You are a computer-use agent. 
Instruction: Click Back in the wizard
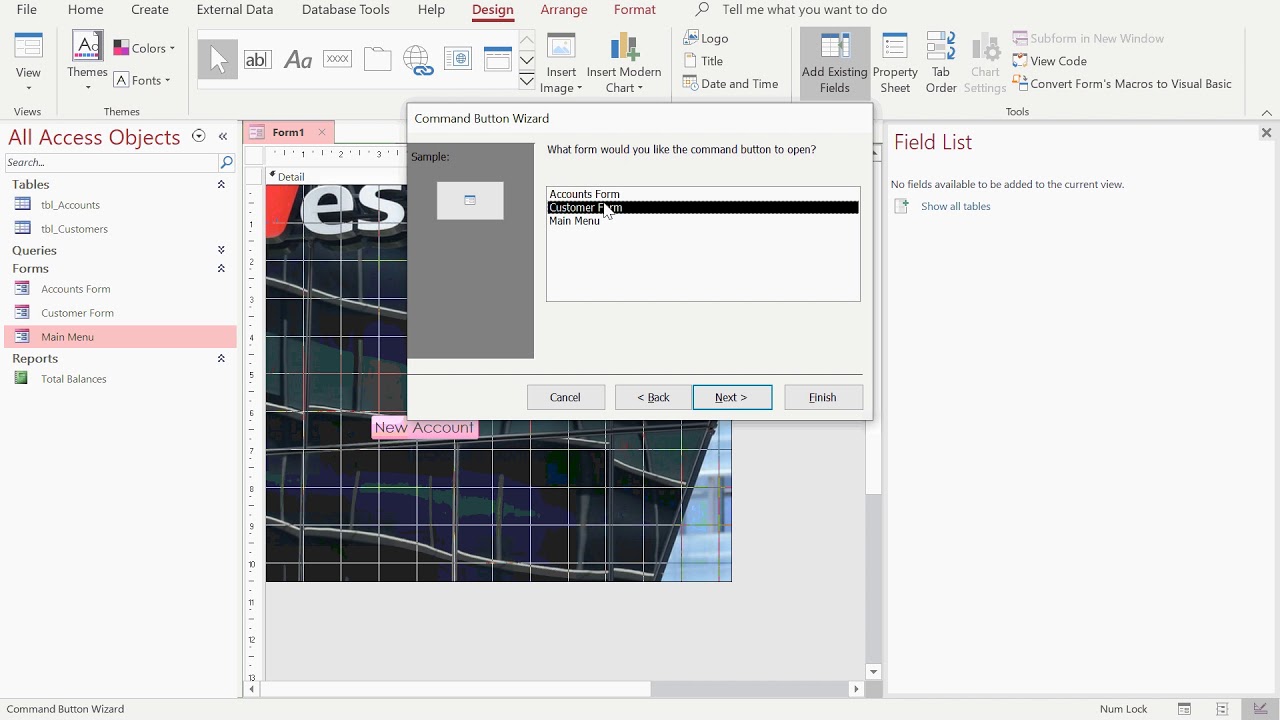(653, 397)
